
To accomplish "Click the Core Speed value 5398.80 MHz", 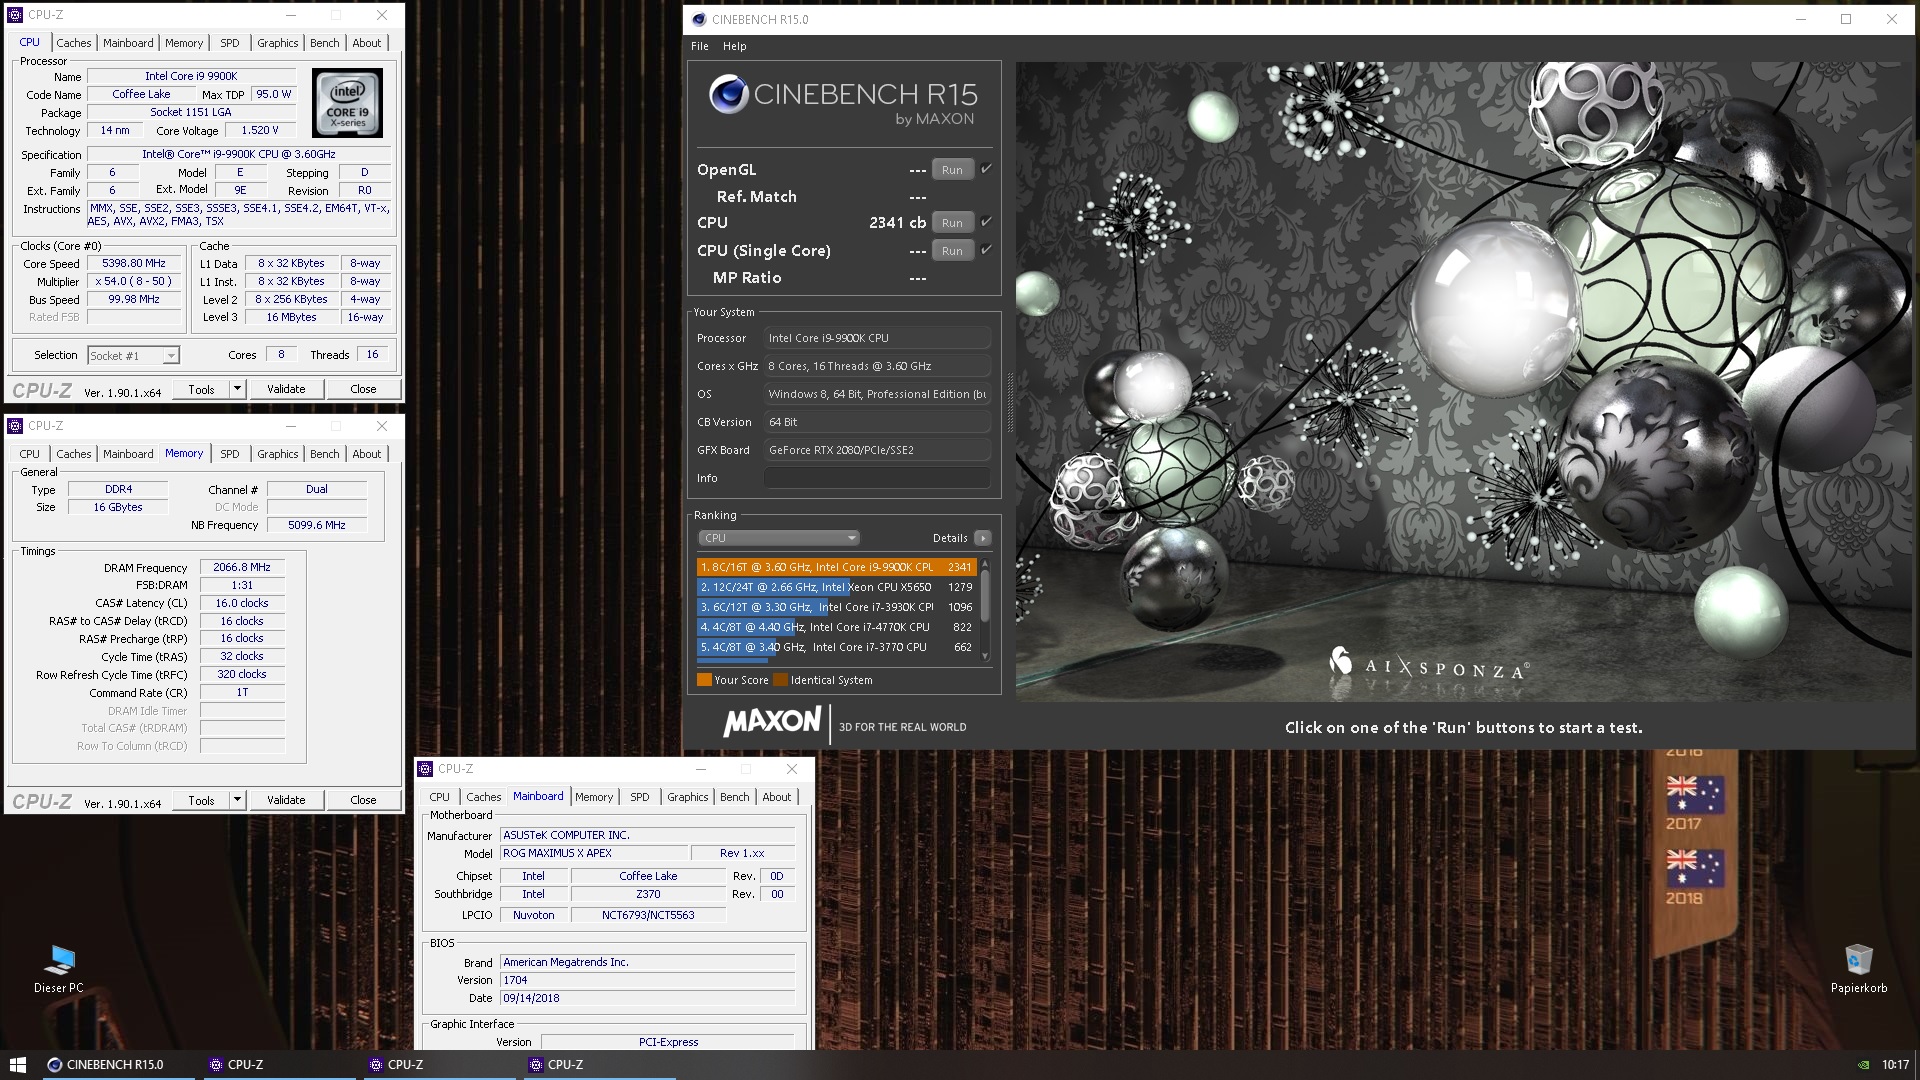I will [x=134, y=264].
